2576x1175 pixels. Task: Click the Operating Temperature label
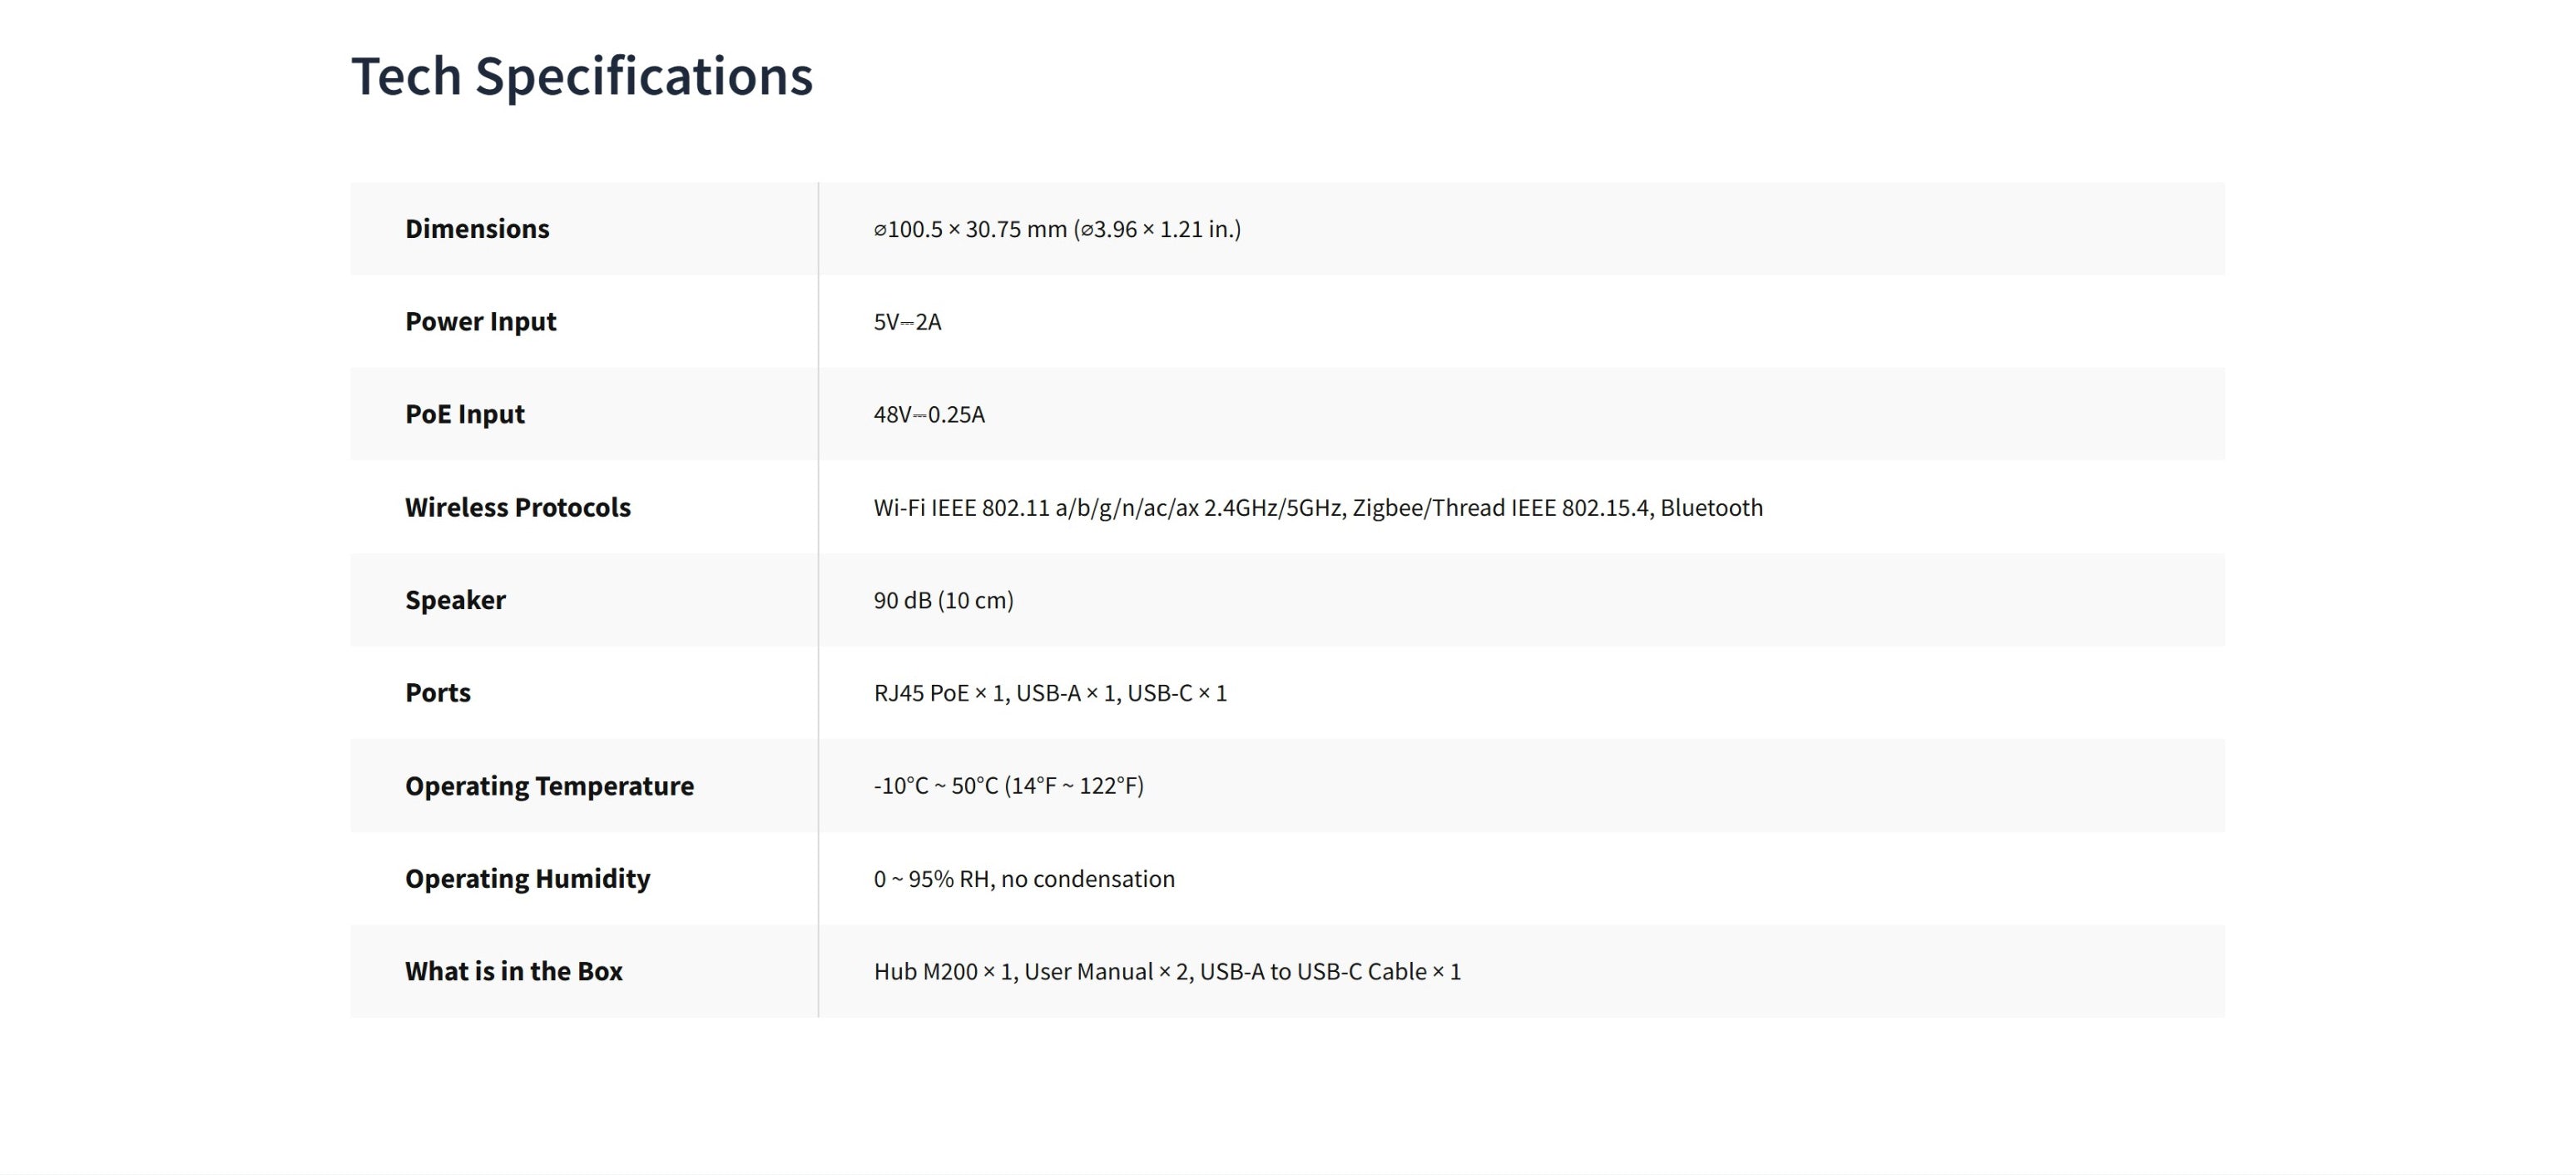pos(549,786)
